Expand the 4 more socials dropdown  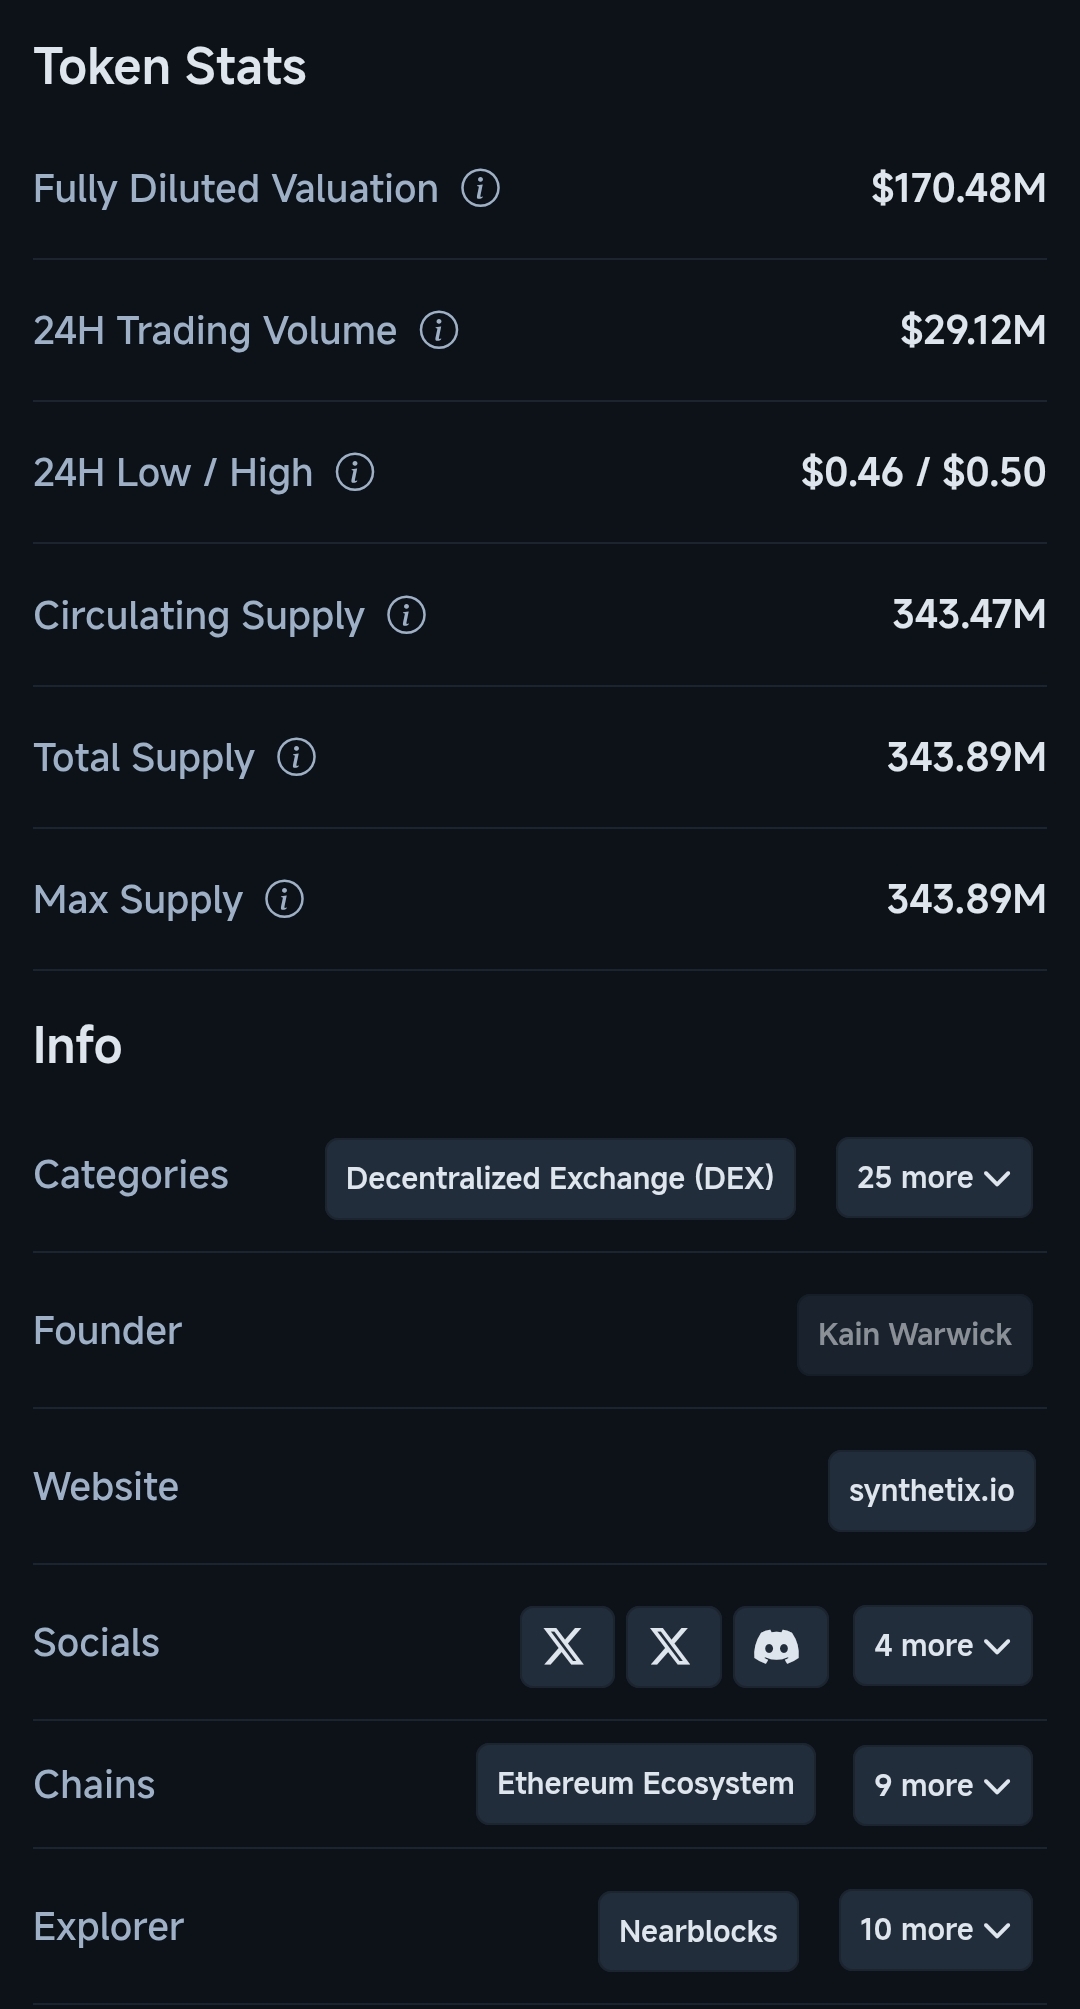click(942, 1646)
